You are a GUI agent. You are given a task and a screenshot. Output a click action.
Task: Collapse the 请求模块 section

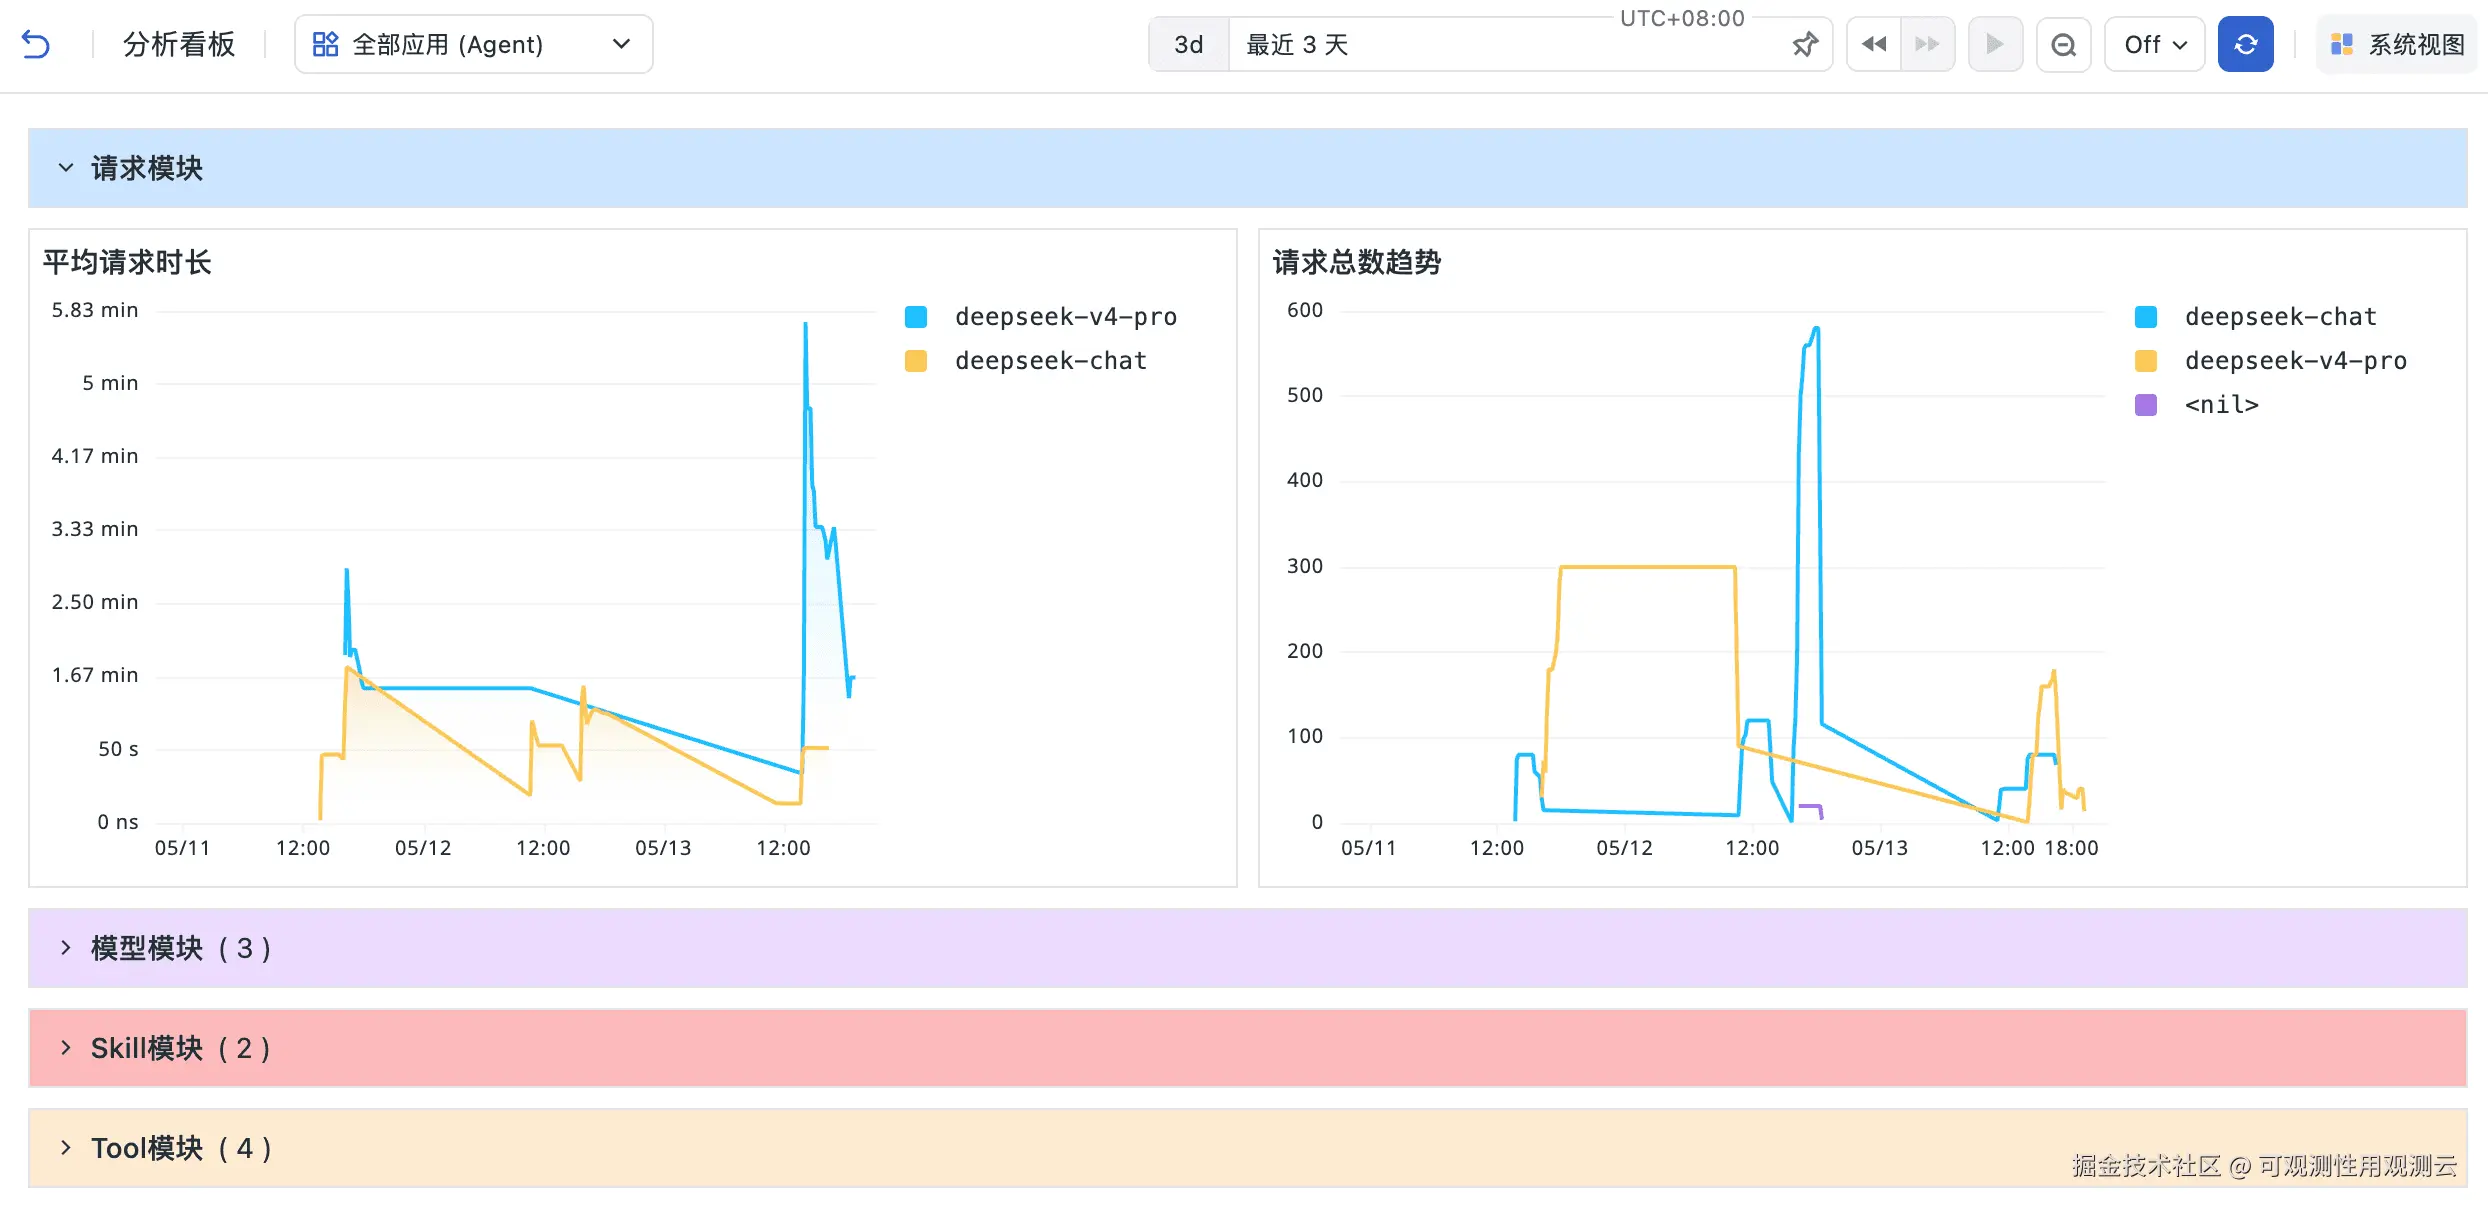point(66,168)
